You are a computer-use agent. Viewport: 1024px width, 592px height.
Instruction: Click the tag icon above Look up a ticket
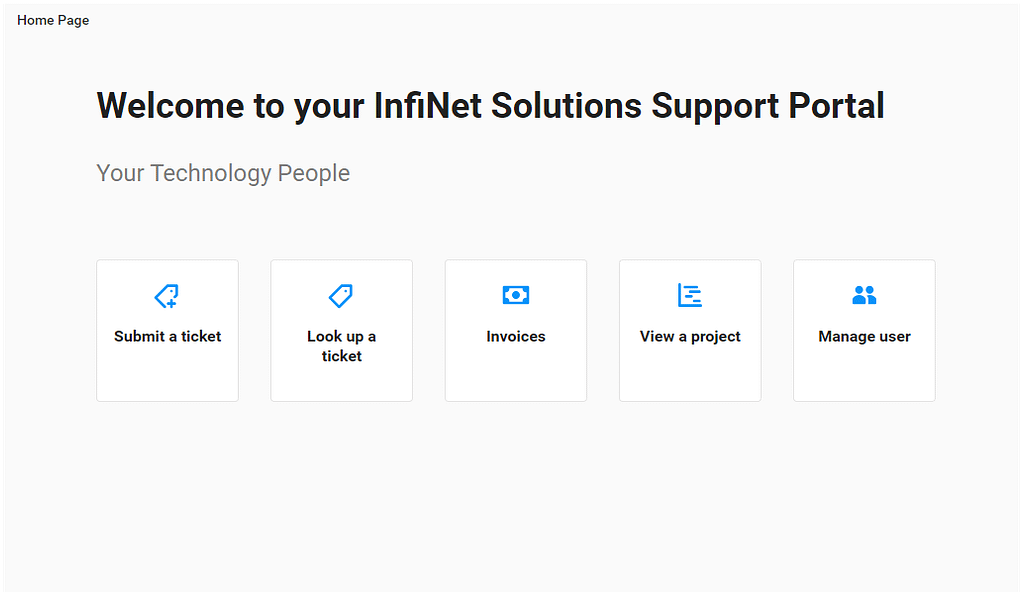[x=341, y=295]
